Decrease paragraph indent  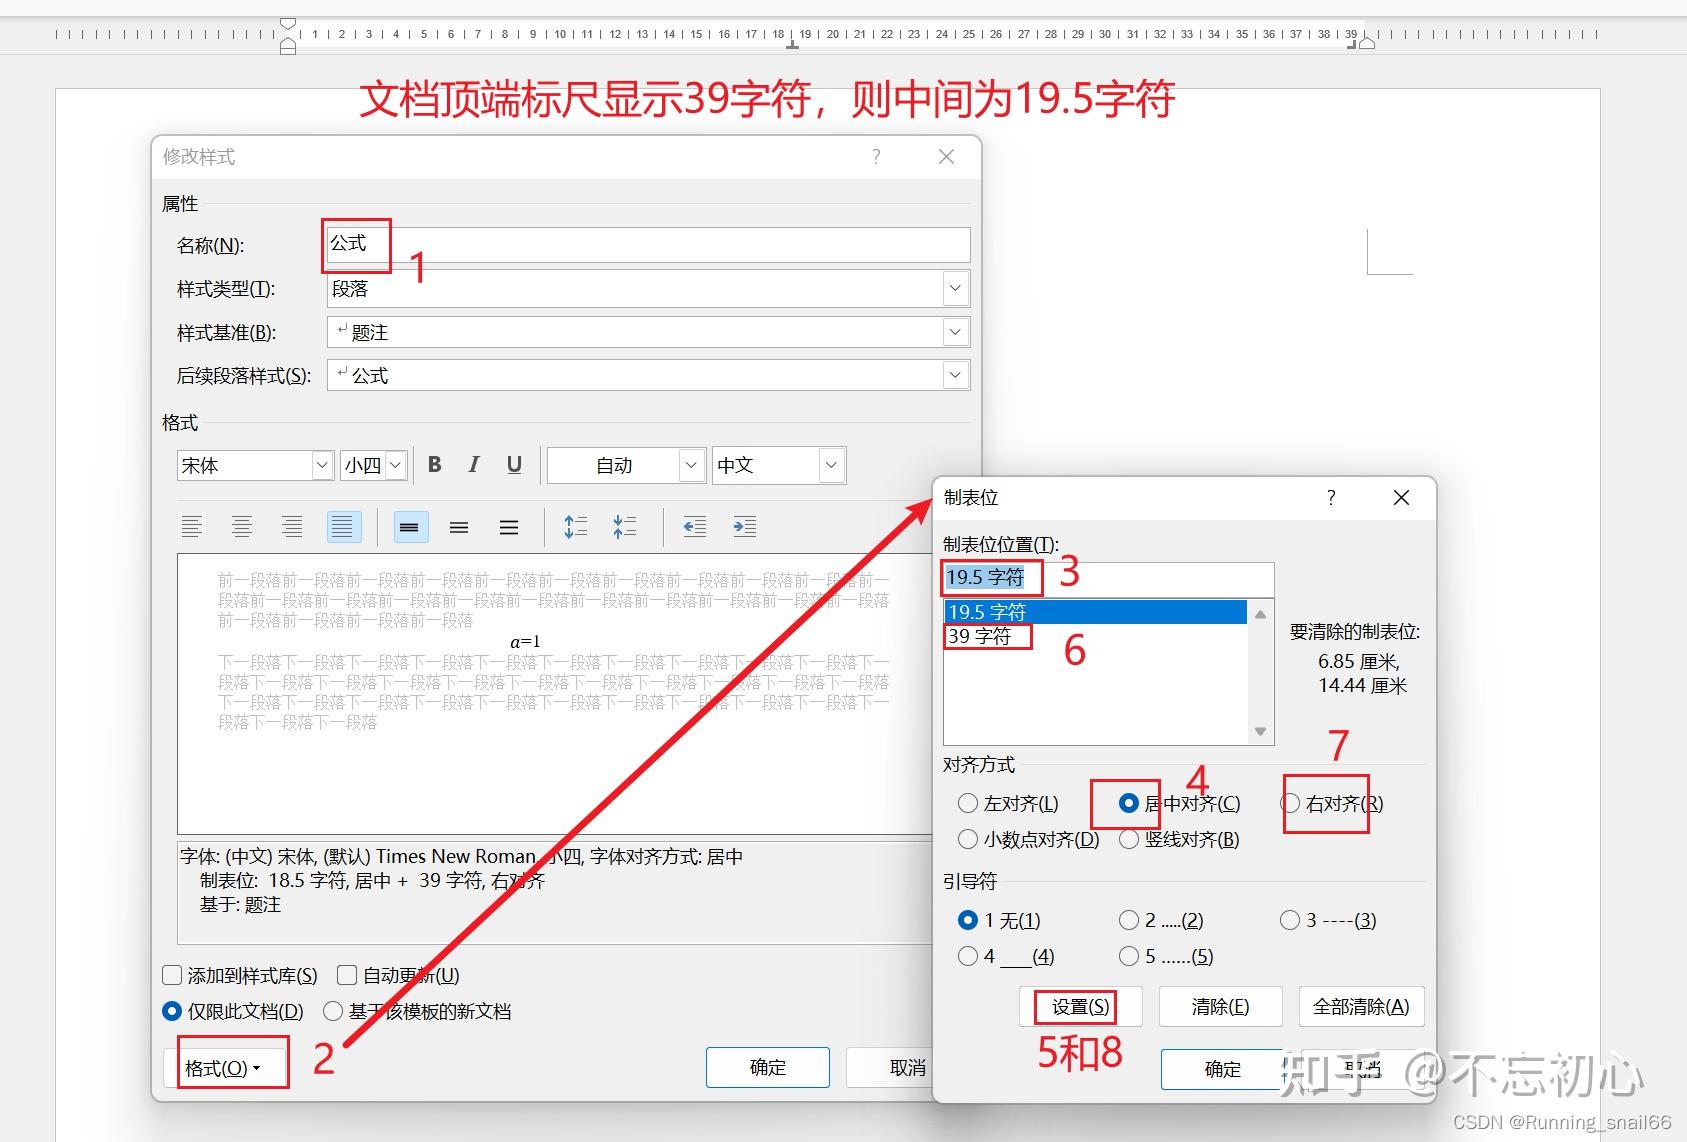(695, 527)
